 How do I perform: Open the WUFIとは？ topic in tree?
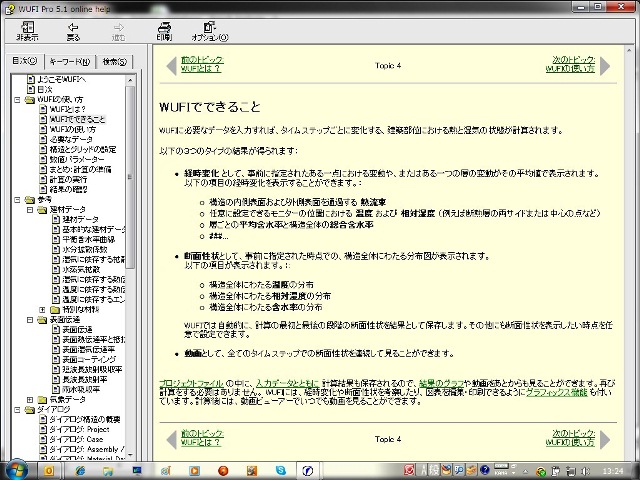point(67,109)
